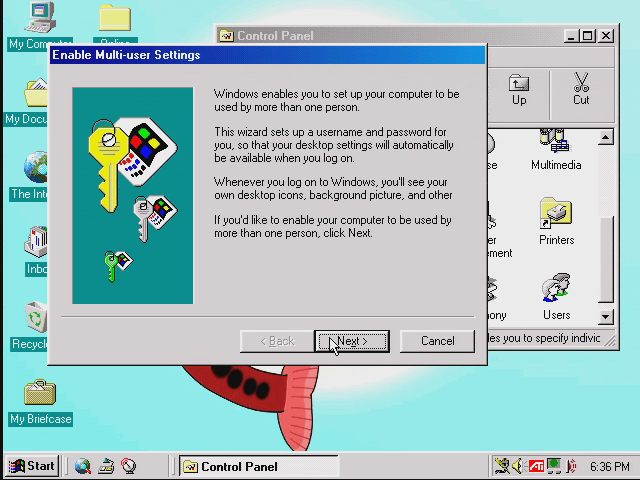Viewport: 640px width, 480px height.
Task: Maximize the Control Panel window
Action: point(587,36)
